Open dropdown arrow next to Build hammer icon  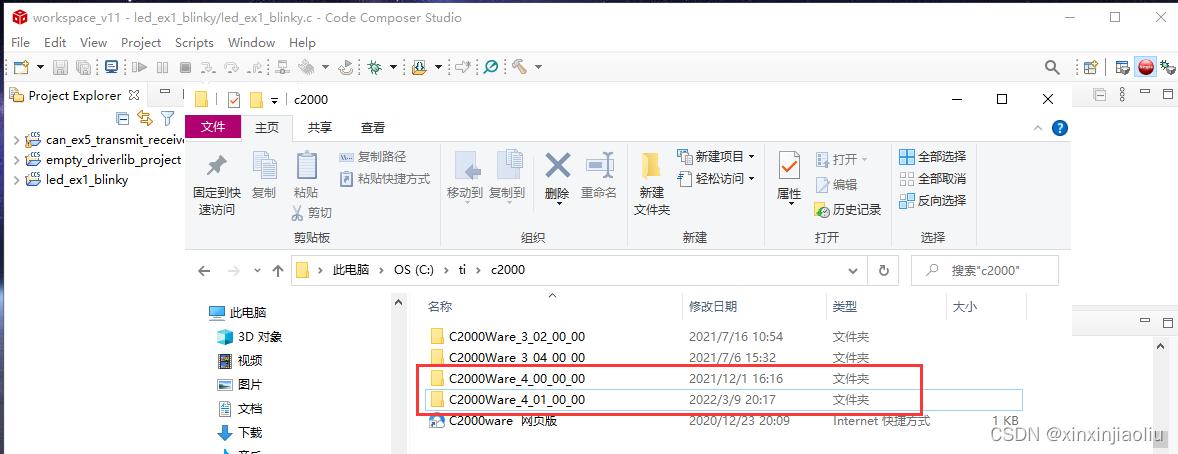(538, 67)
